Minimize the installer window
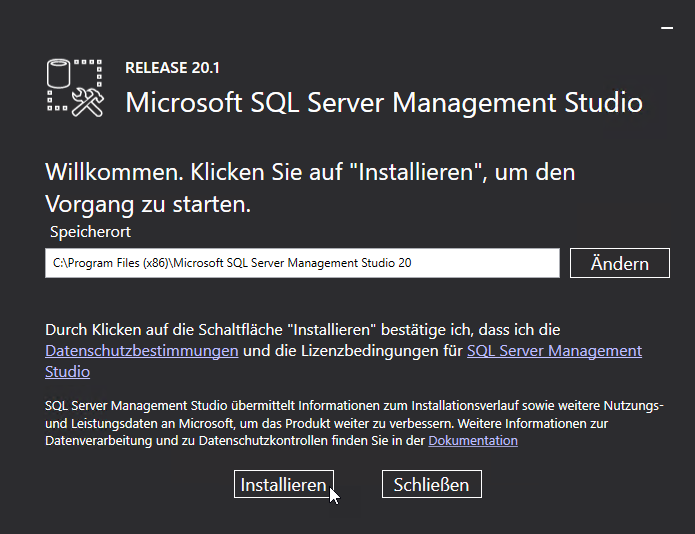695x534 pixels. pyautogui.click(x=667, y=29)
